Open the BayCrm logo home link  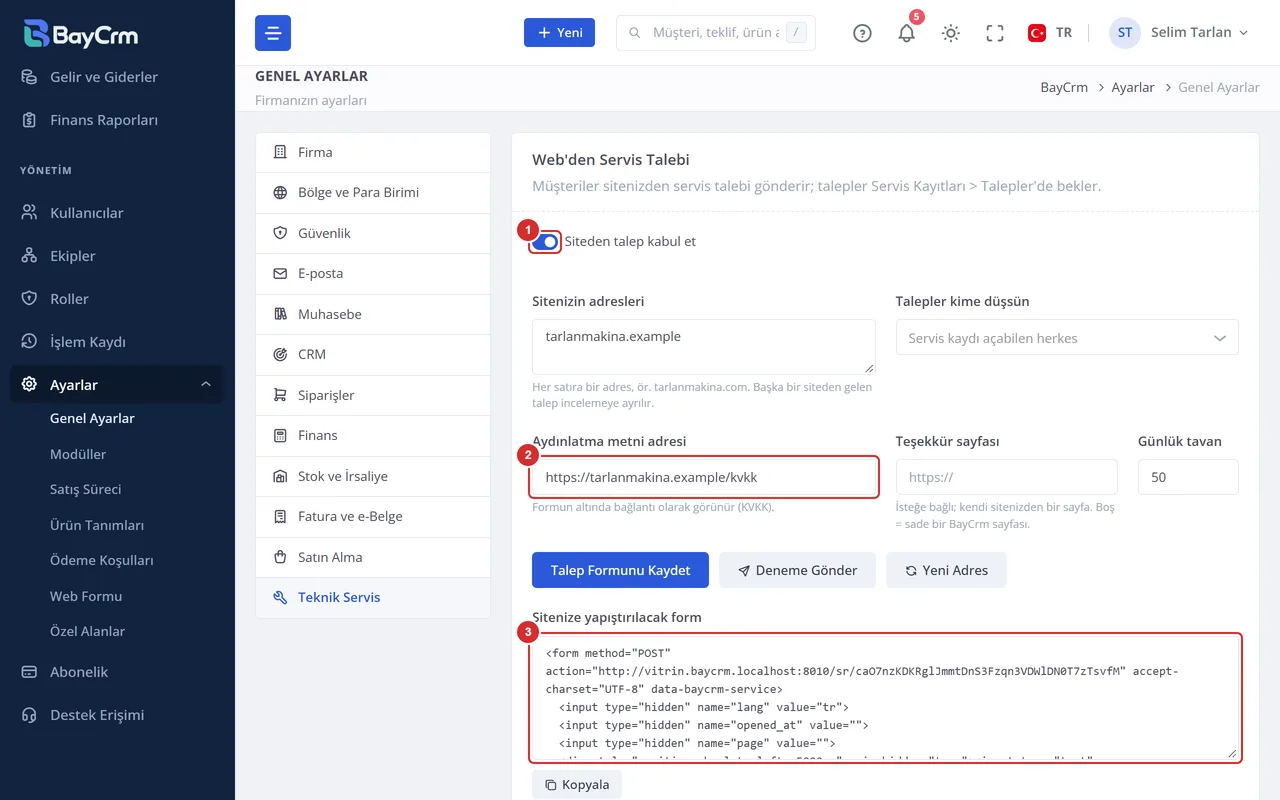(x=81, y=33)
